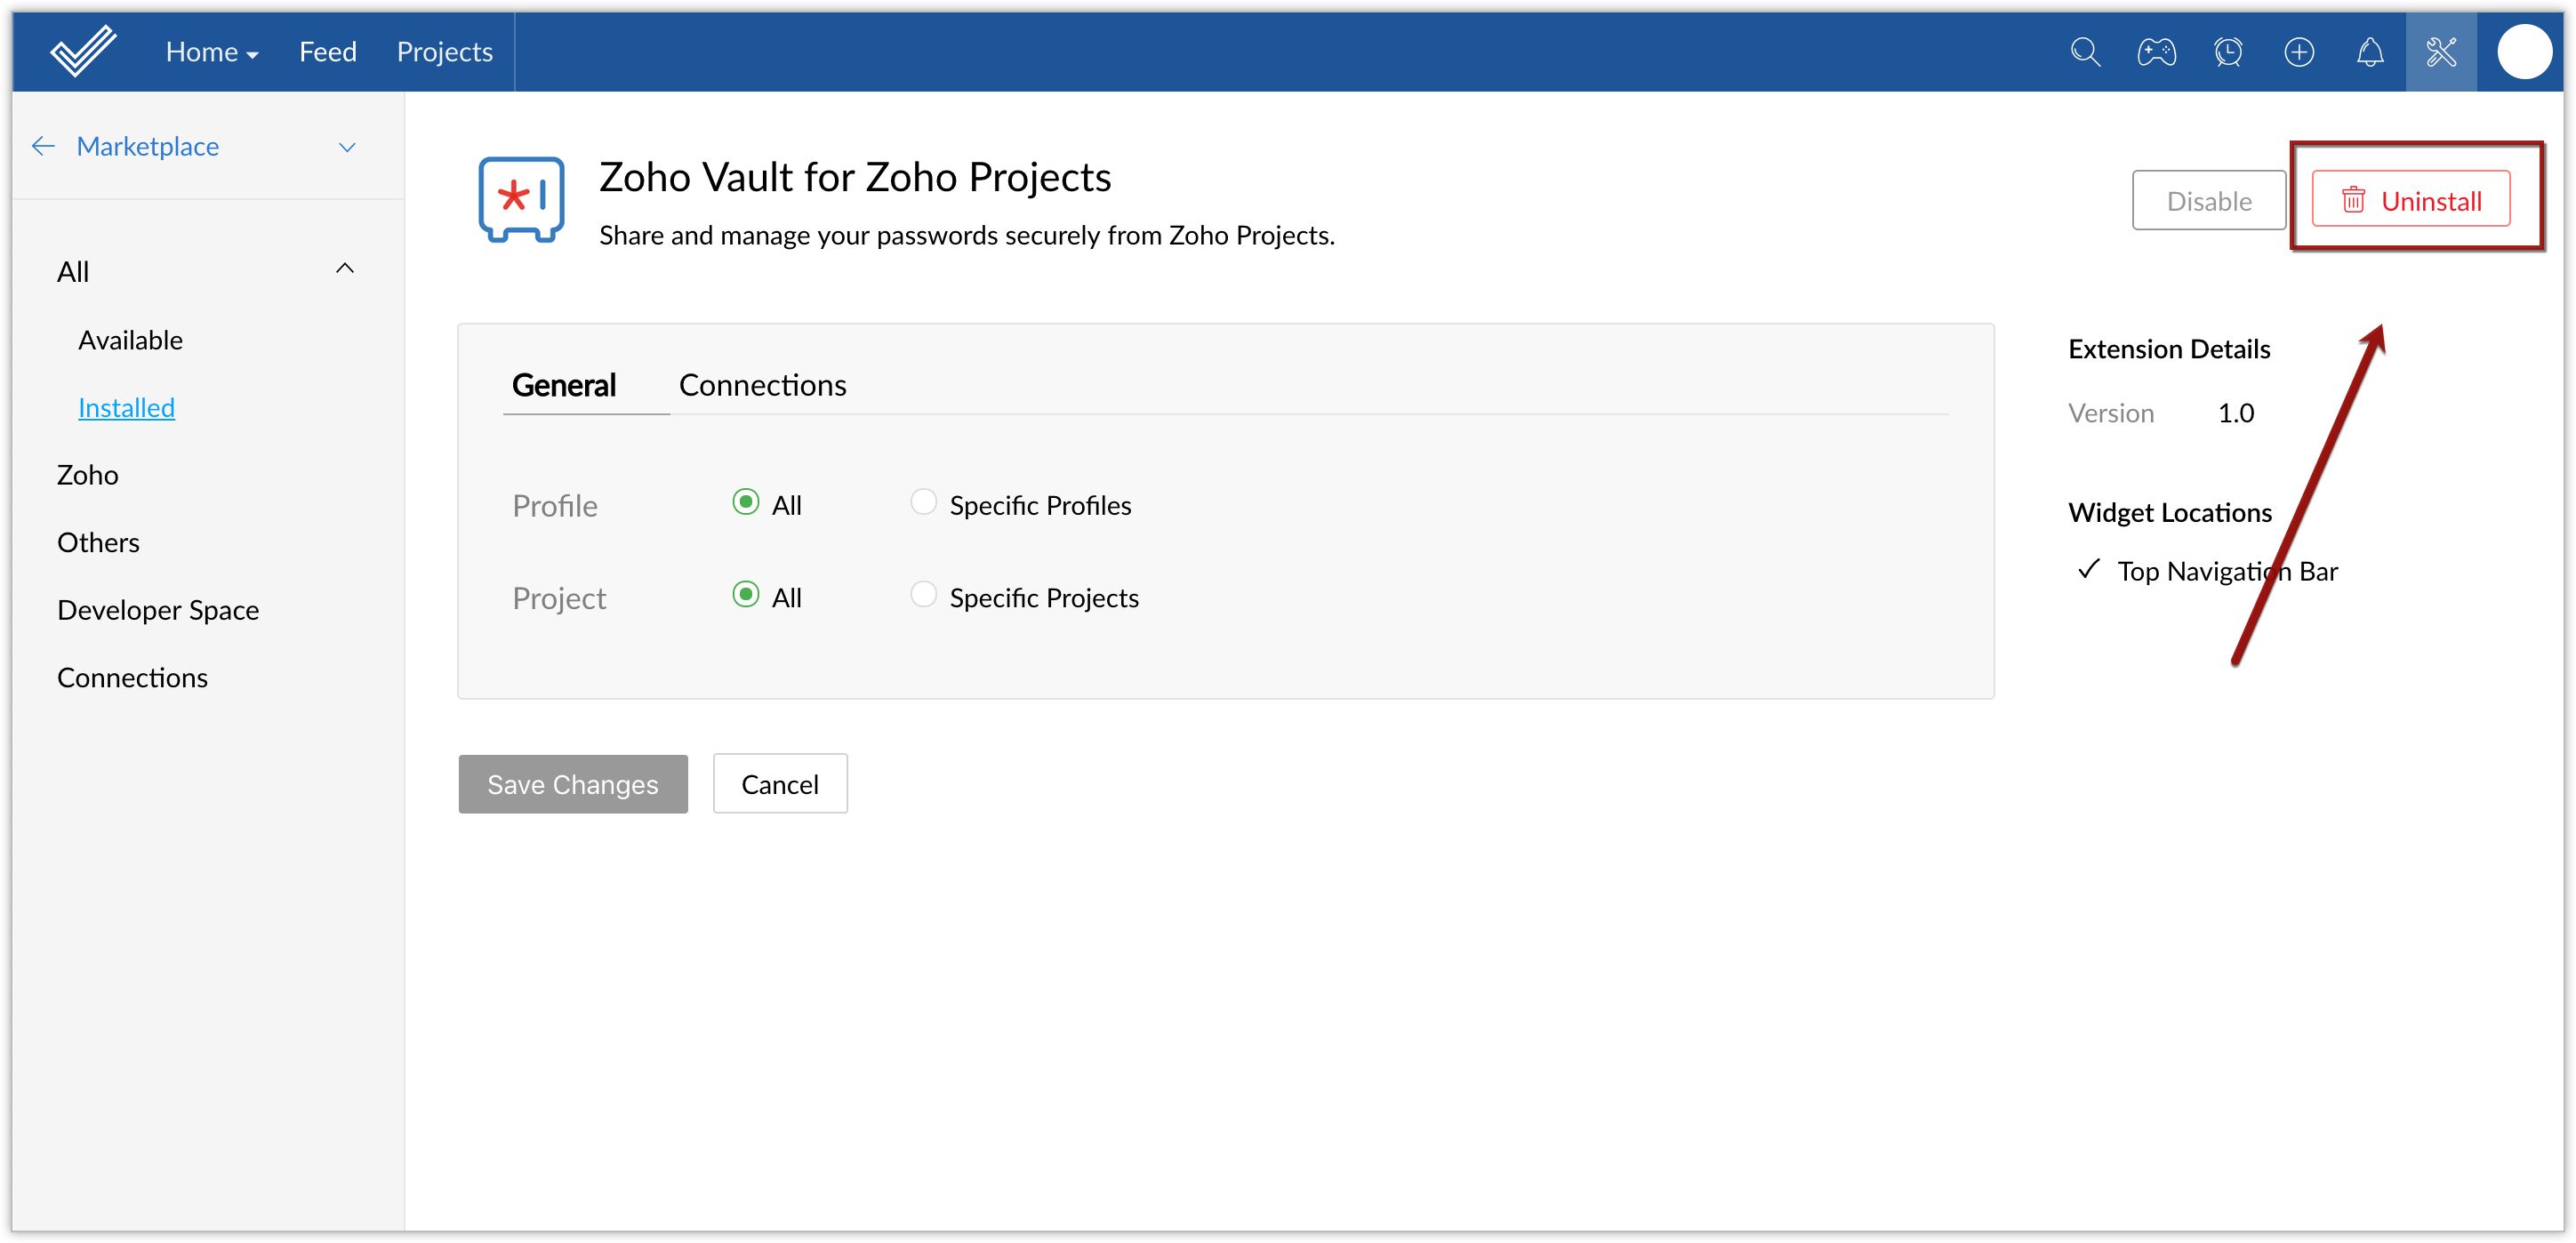This screenshot has height=1243, width=2576.
Task: Click the back arrow beside Marketplace
Action: (x=43, y=146)
